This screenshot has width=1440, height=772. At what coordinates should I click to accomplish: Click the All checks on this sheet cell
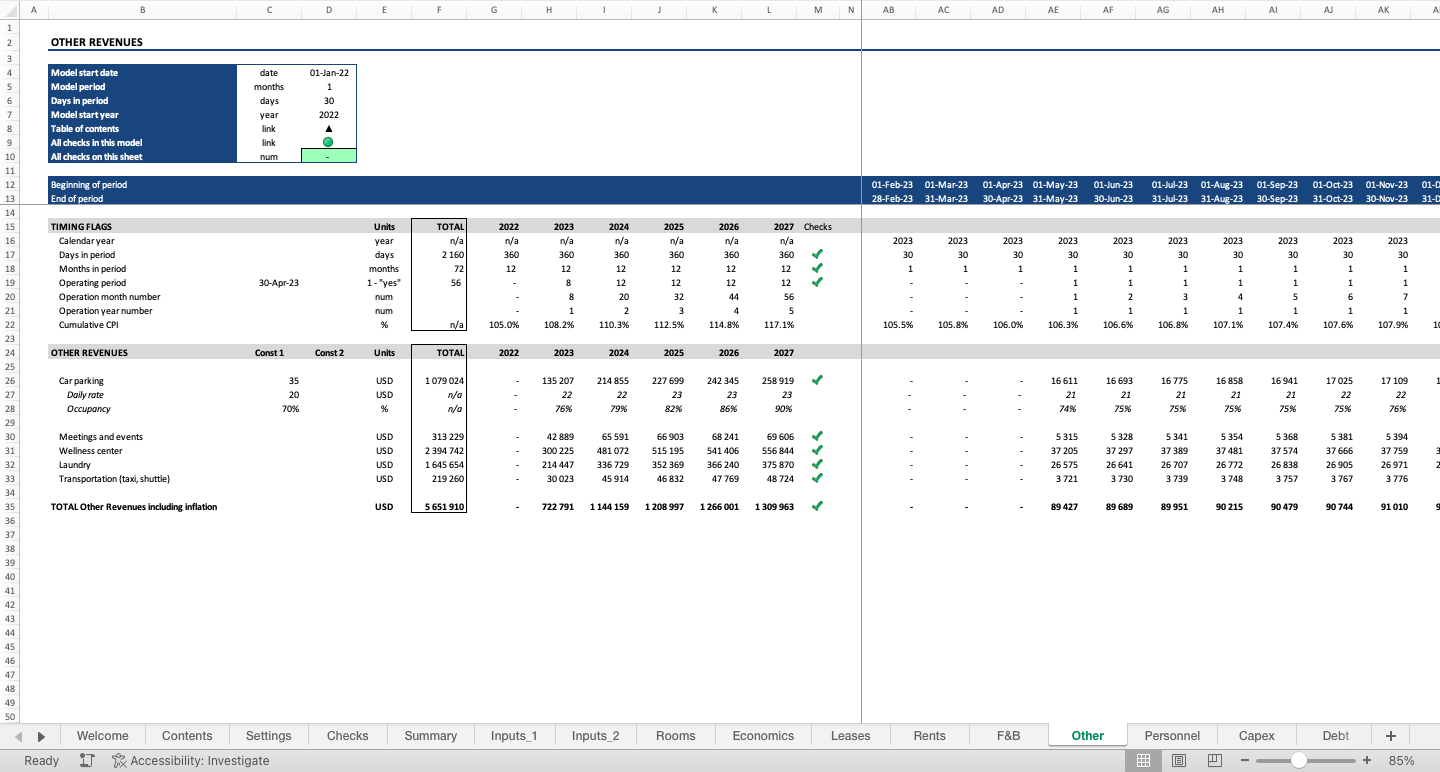[x=329, y=156]
